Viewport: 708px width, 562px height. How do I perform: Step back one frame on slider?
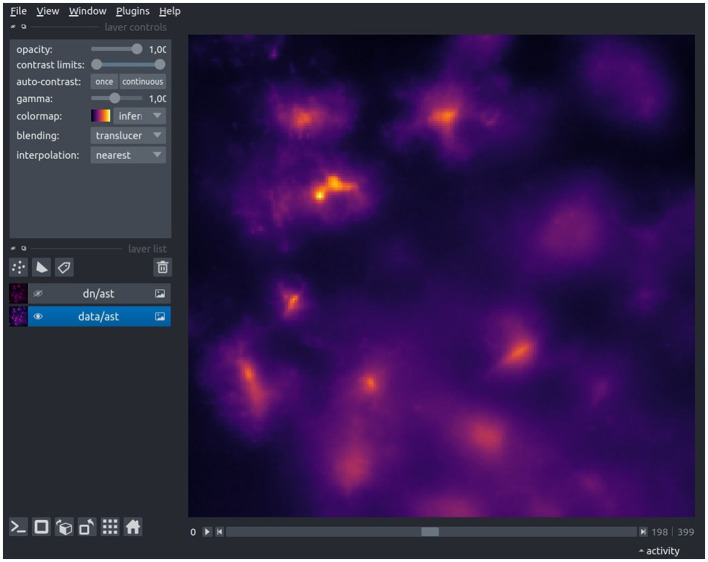click(219, 532)
